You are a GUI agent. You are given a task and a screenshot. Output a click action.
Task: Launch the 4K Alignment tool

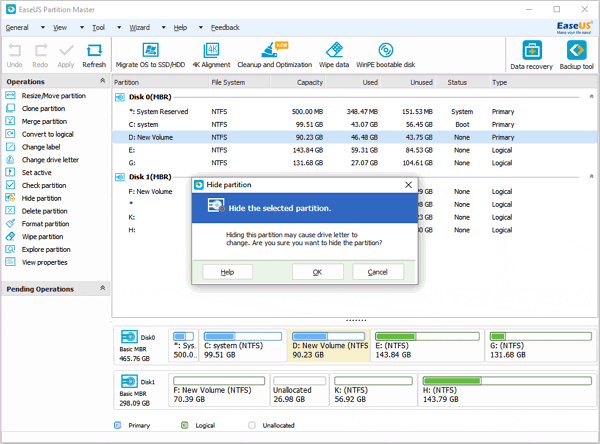[211, 55]
